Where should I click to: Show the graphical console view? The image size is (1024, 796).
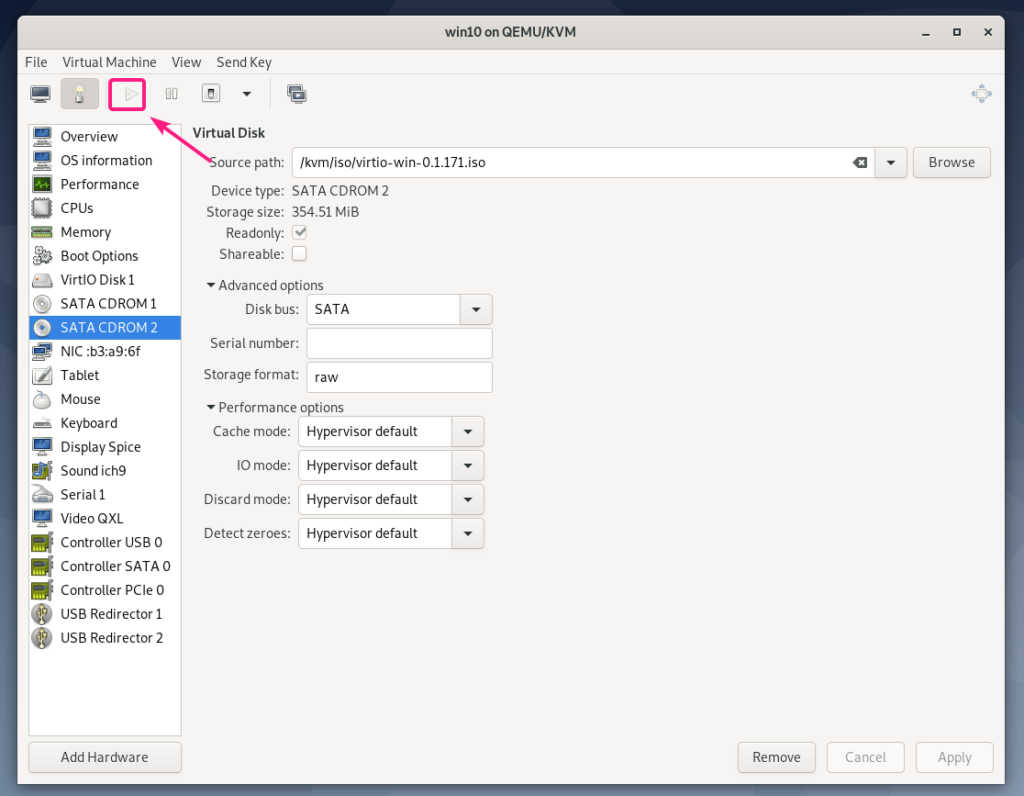tap(40, 94)
